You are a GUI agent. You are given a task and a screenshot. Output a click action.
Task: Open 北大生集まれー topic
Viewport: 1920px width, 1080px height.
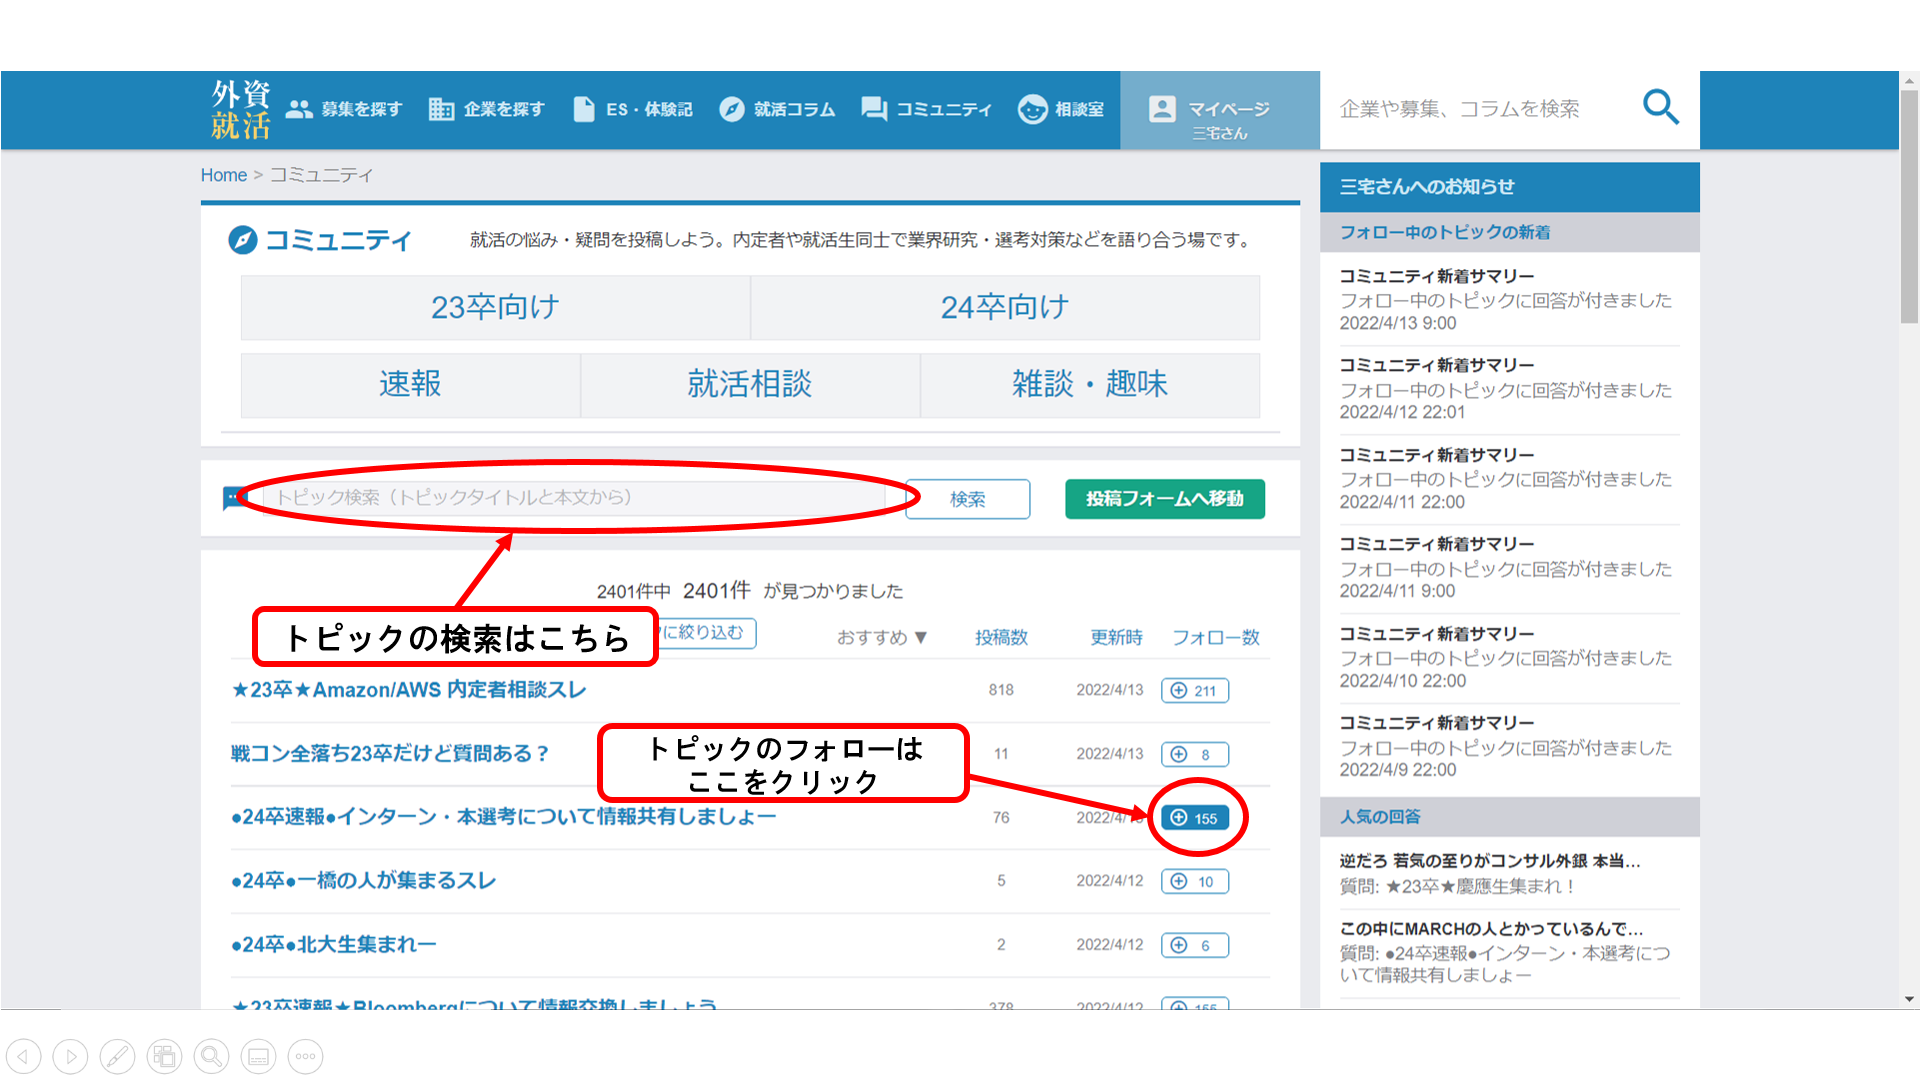click(333, 944)
